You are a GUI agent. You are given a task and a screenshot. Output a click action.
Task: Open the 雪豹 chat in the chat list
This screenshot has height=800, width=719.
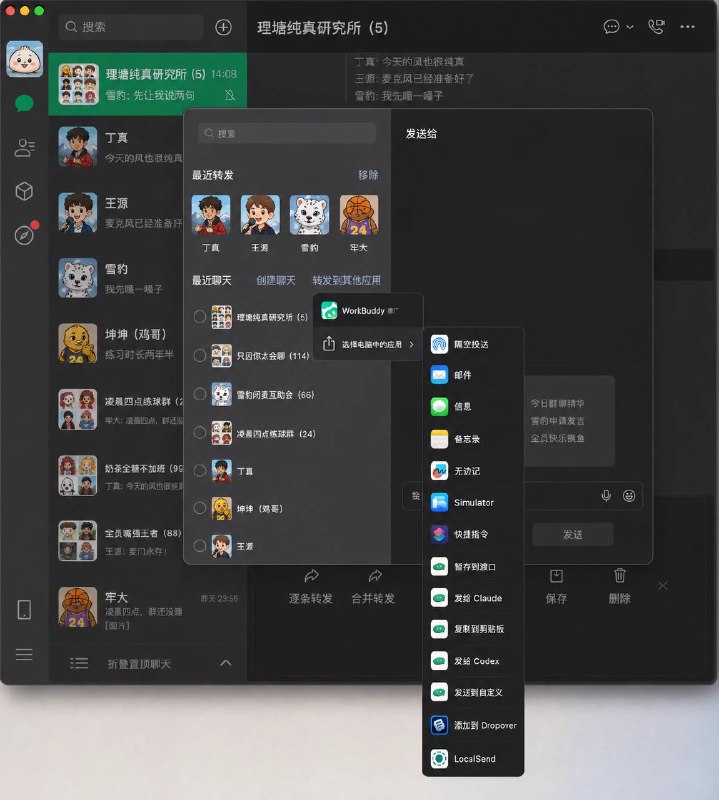(x=116, y=278)
